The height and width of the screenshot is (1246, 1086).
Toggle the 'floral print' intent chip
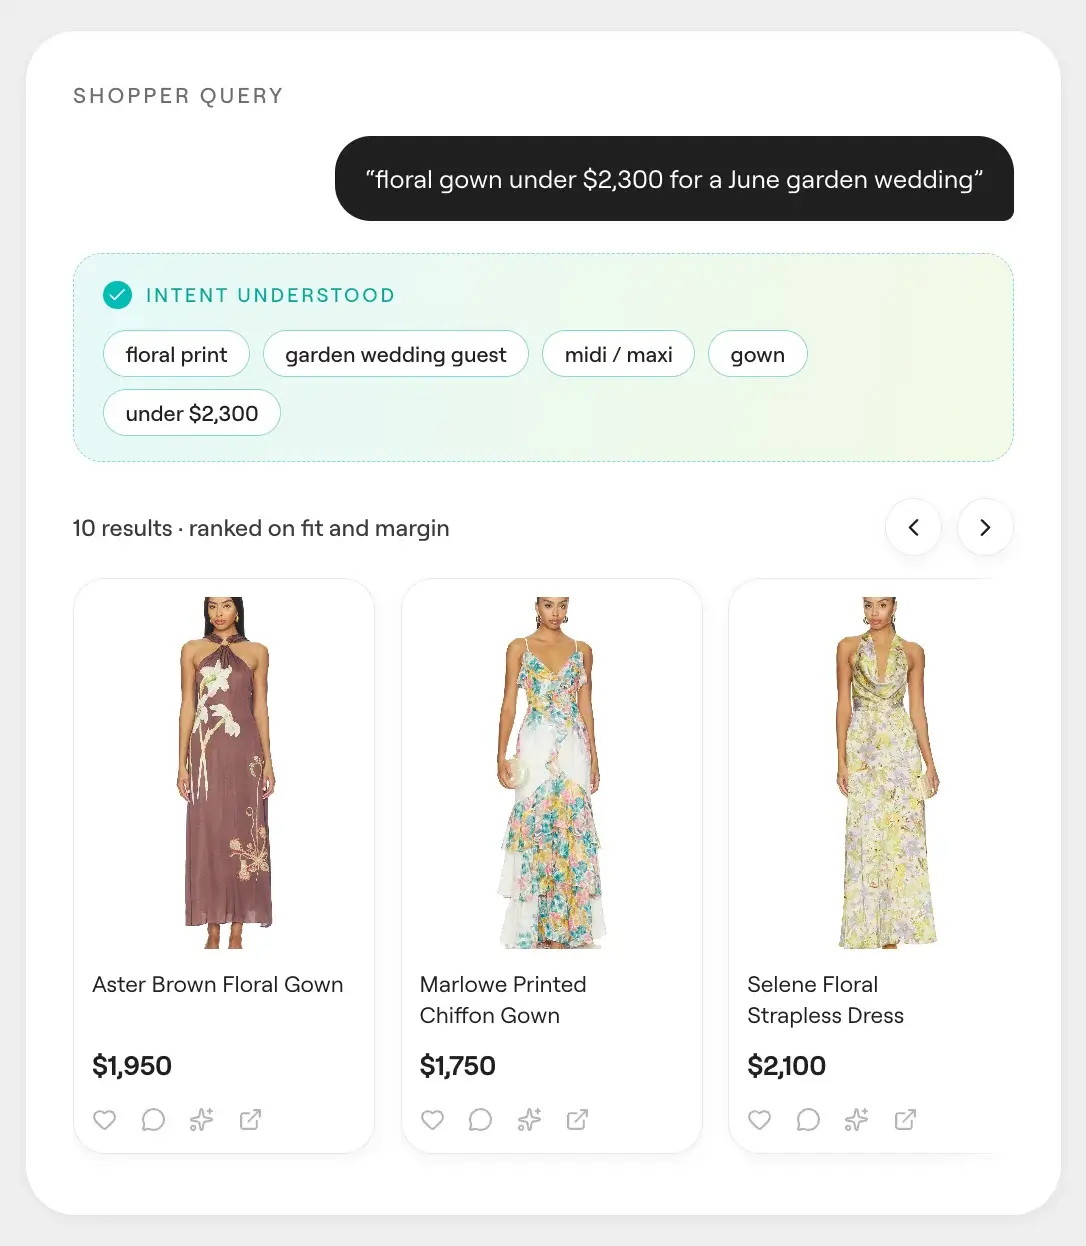[177, 354]
